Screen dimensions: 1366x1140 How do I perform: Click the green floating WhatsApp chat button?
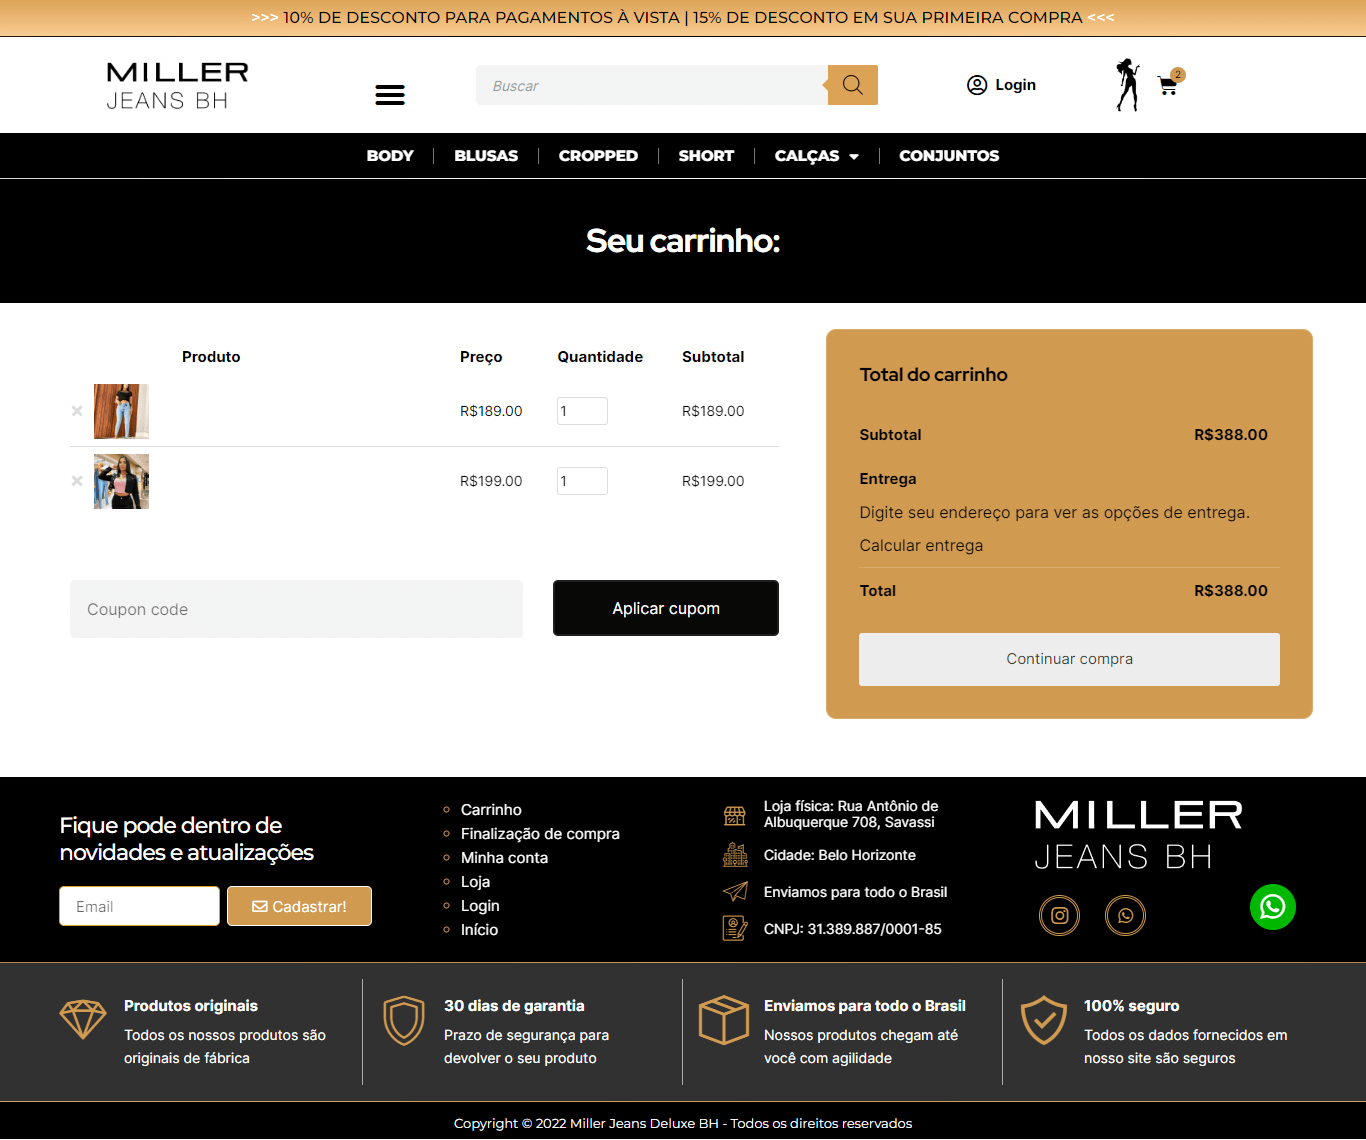[x=1273, y=907]
